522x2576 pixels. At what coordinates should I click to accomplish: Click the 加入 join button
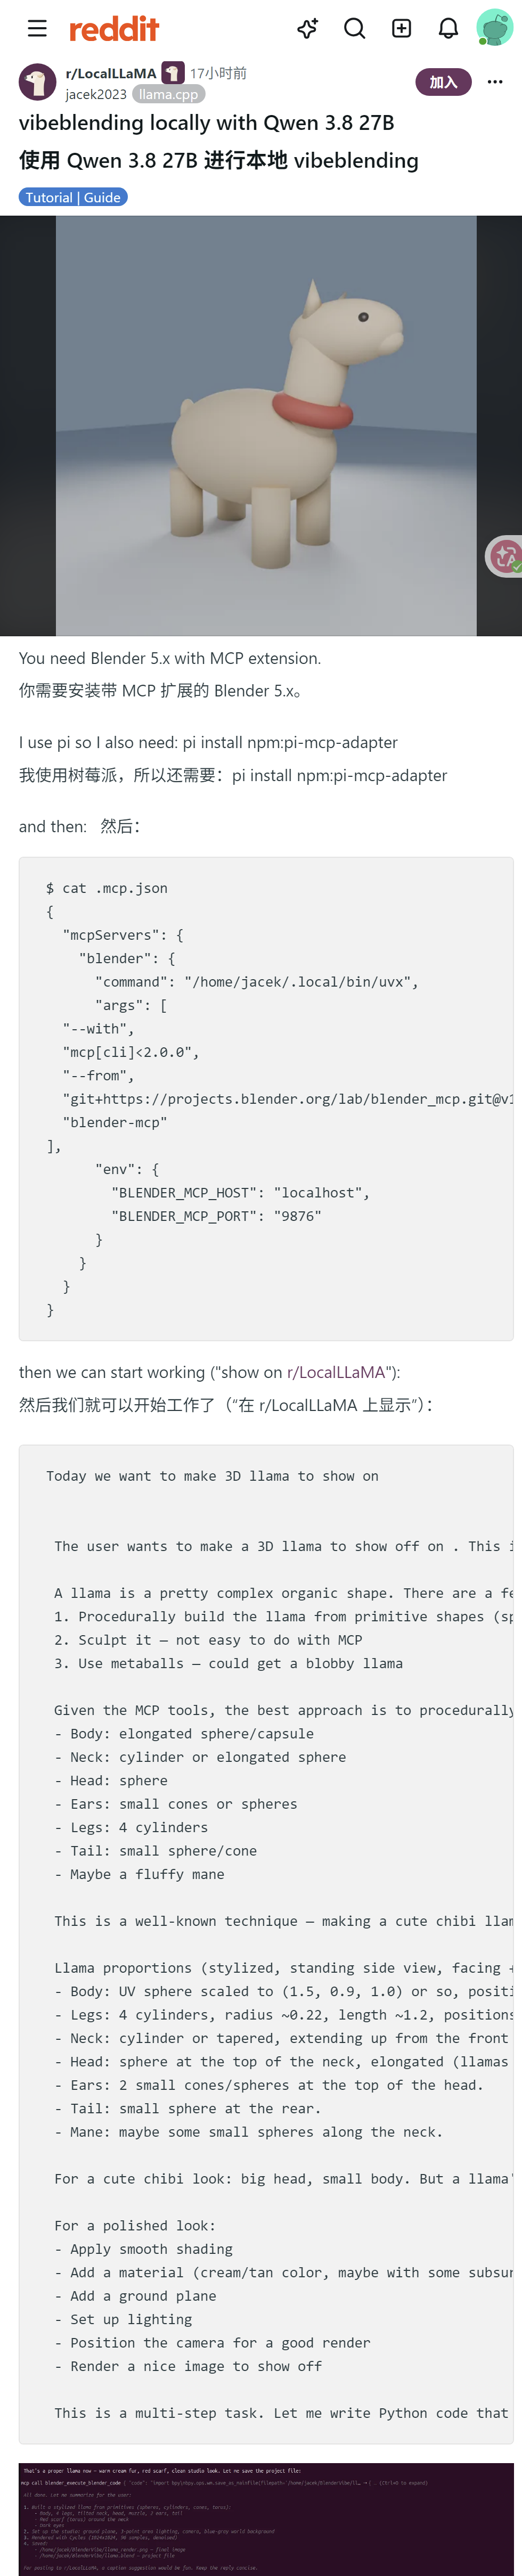click(x=443, y=82)
